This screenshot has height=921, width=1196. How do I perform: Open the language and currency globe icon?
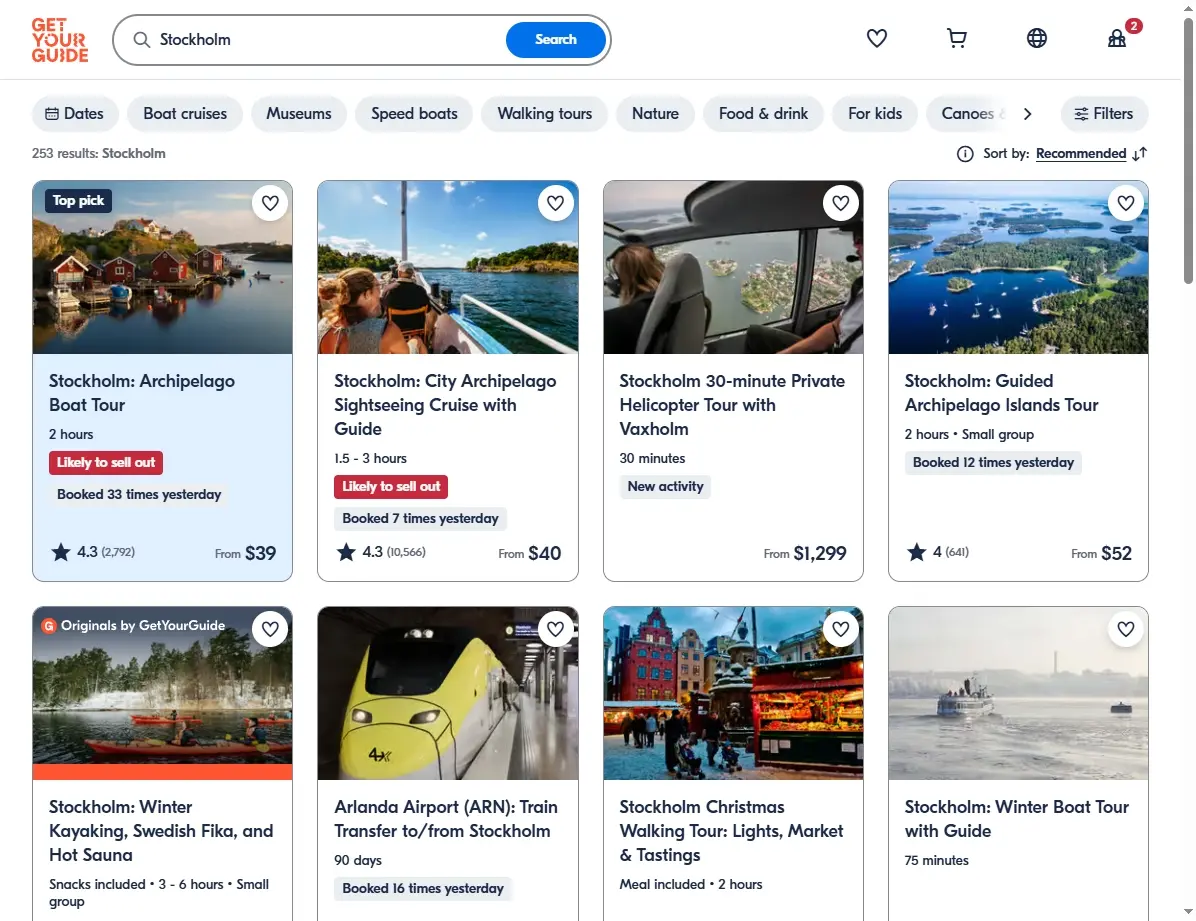tap(1037, 38)
